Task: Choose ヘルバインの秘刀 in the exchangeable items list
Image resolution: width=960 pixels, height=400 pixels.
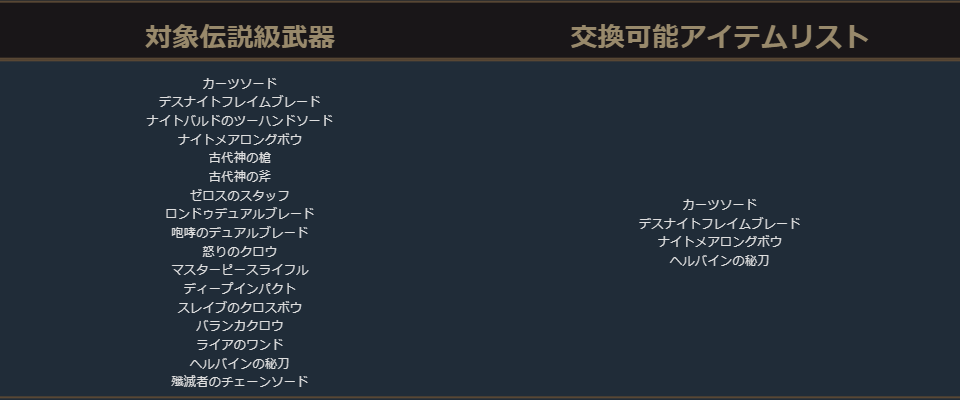Action: 719,260
